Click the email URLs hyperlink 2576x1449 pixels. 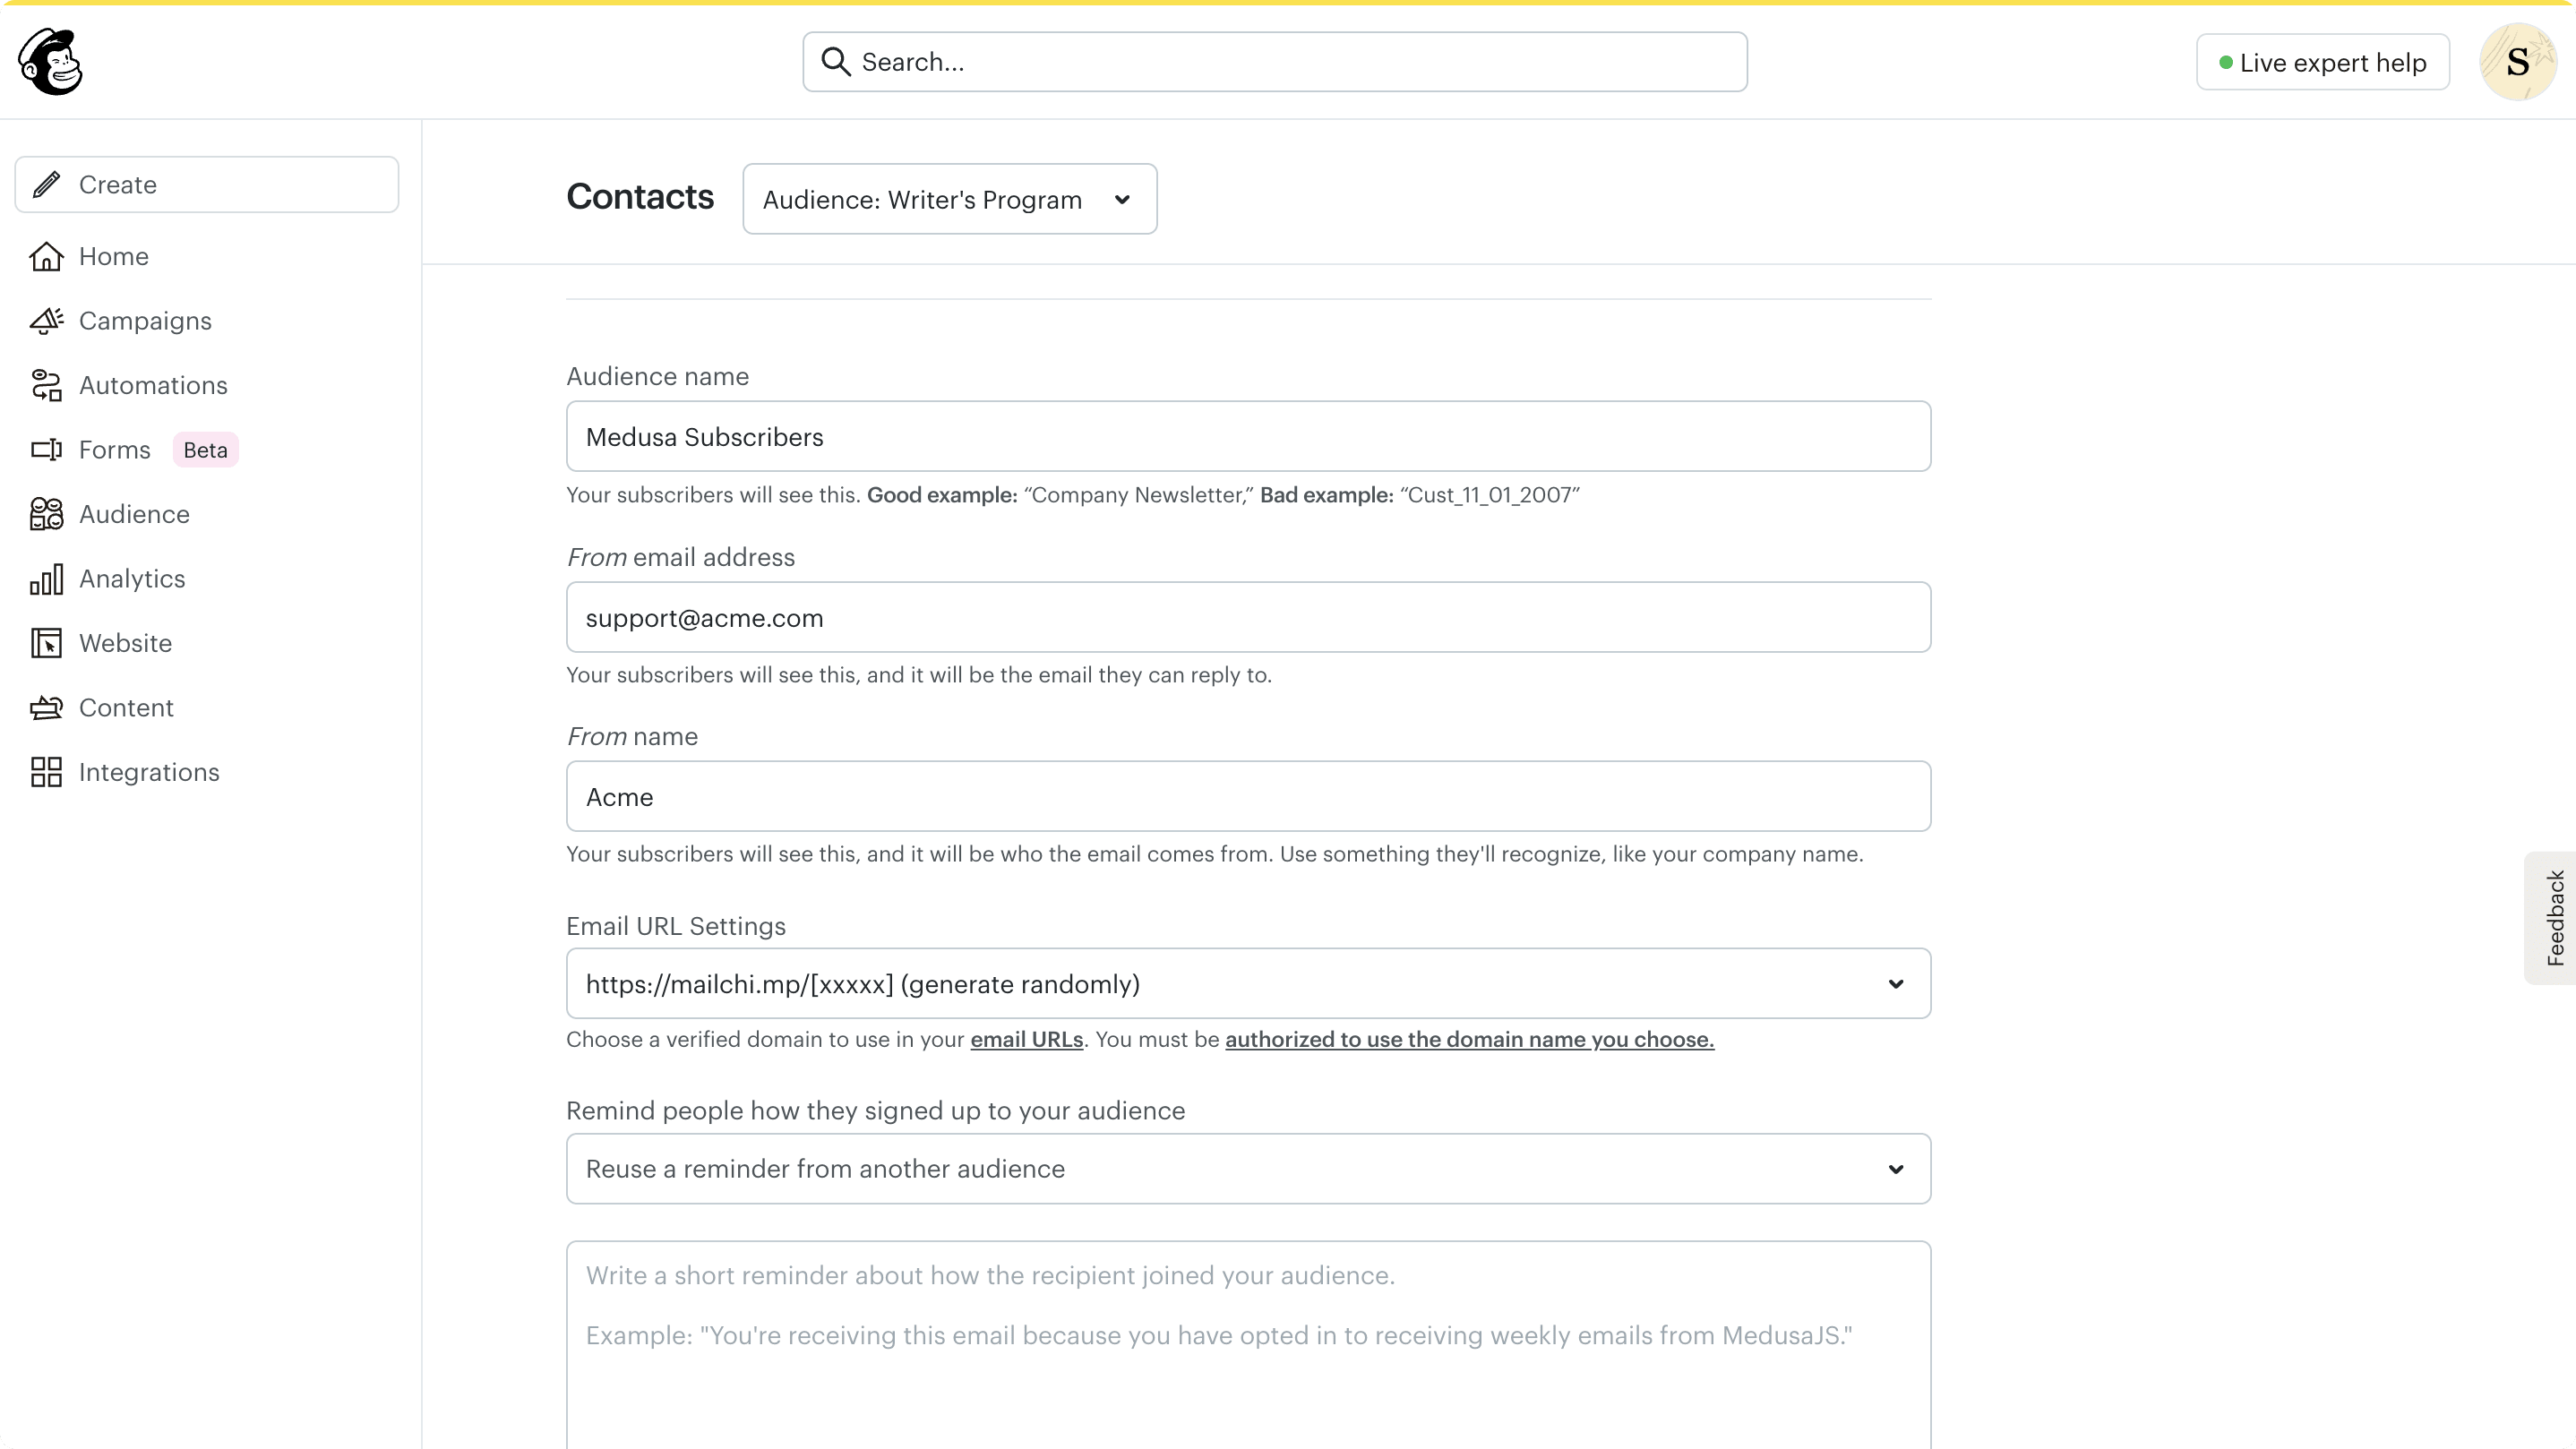pyautogui.click(x=1026, y=1040)
